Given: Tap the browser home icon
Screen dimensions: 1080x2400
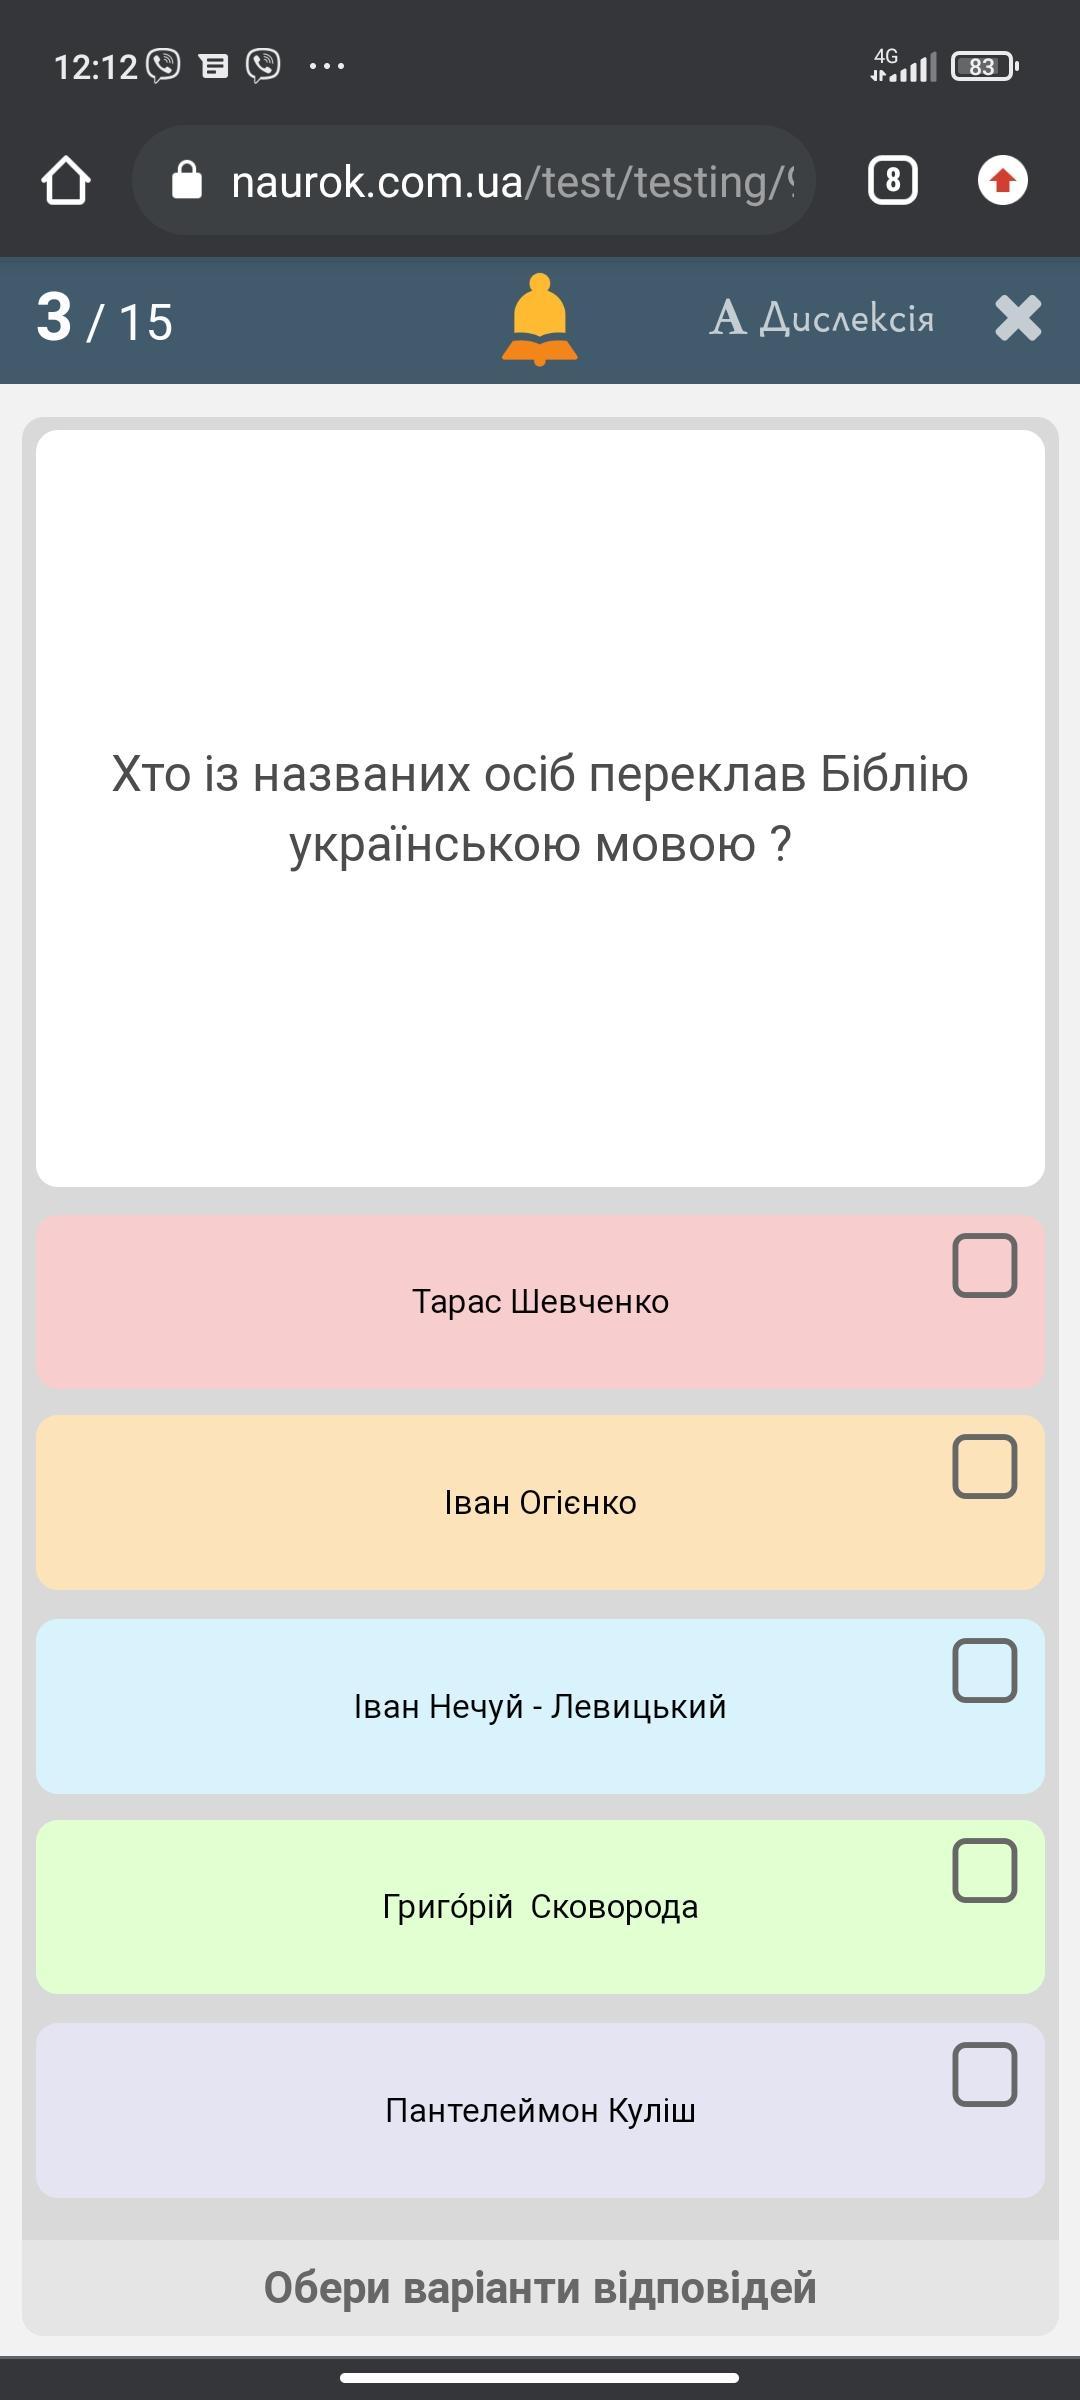Looking at the screenshot, I should tap(66, 181).
